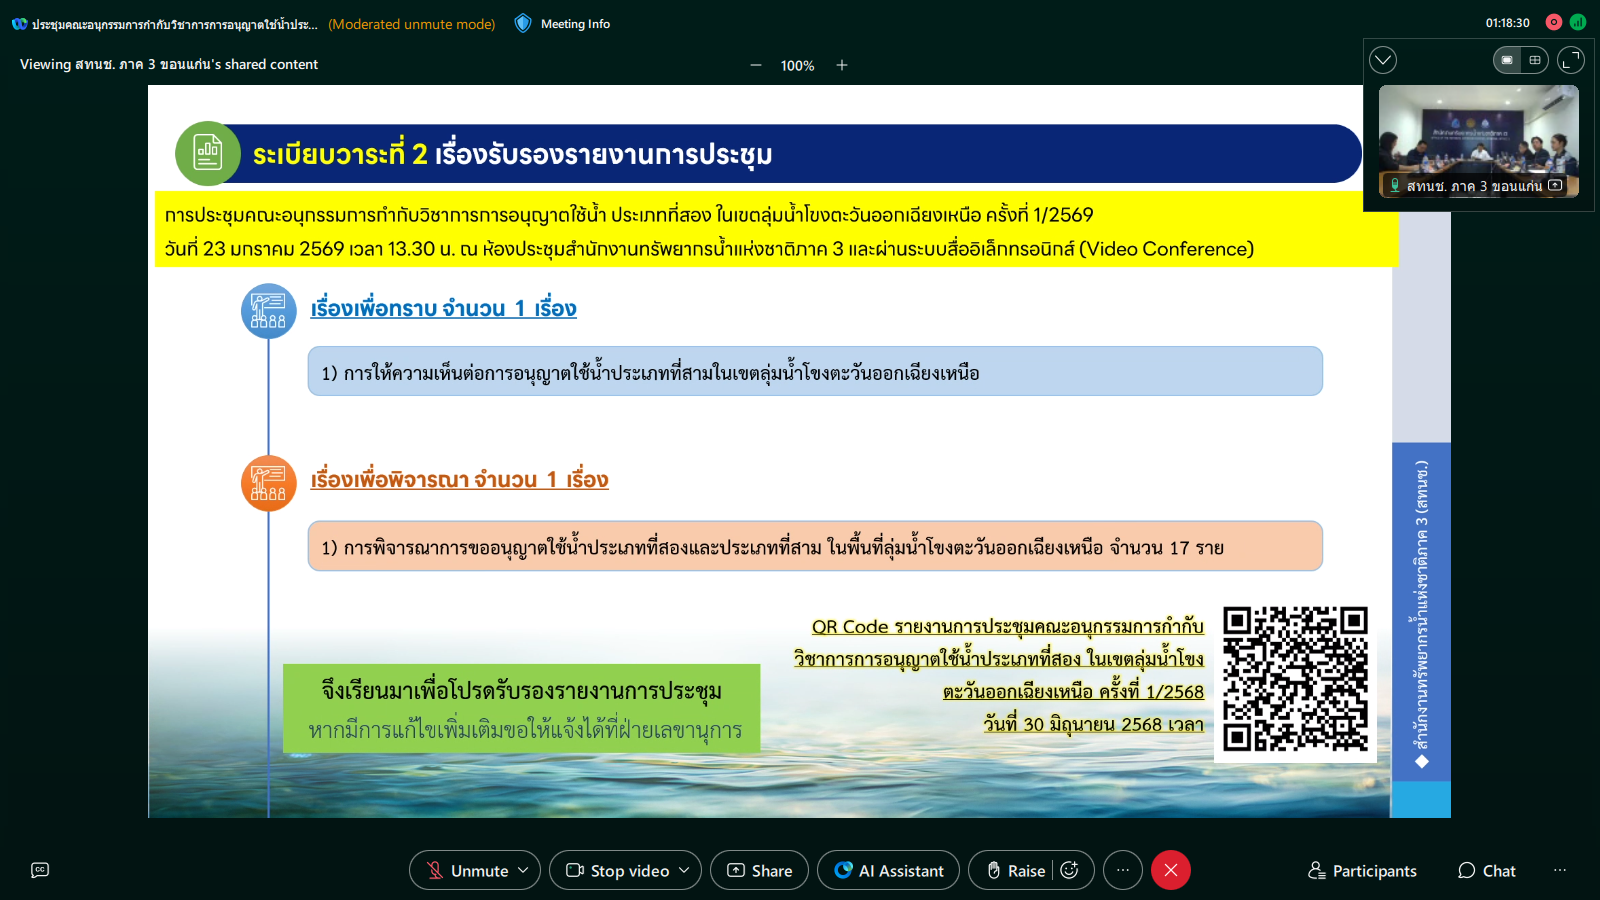Expand video panel to full screen
The width and height of the screenshot is (1600, 900).
coord(1571,60)
